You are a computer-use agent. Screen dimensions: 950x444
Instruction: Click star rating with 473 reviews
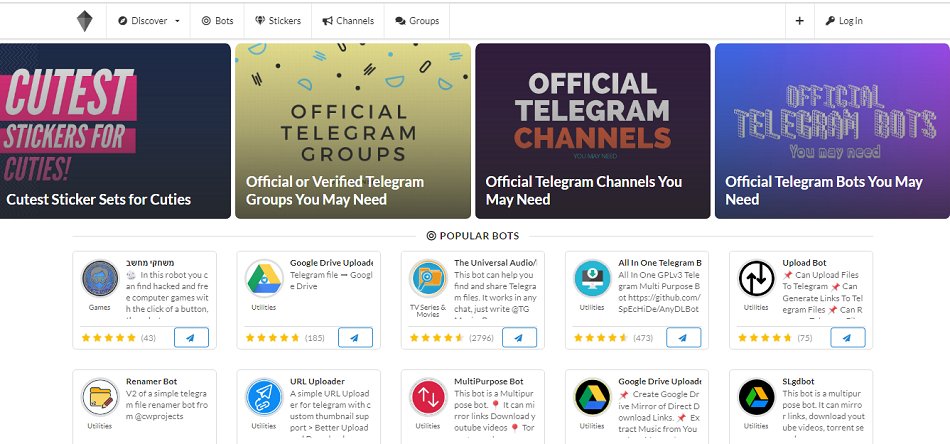pos(600,337)
